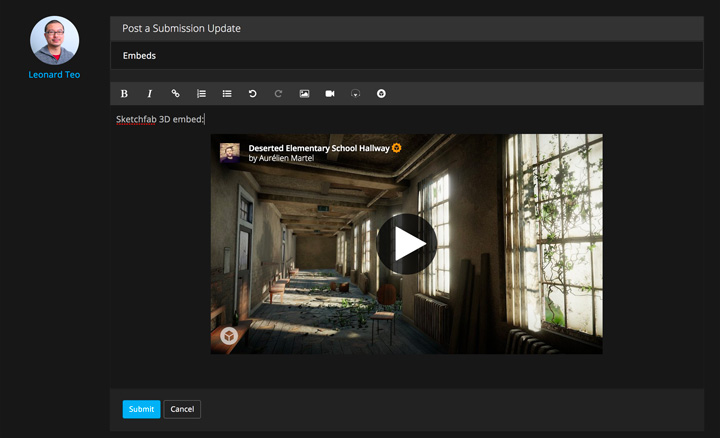The width and height of the screenshot is (720, 438).
Task: Cancel the submission update
Action: [x=182, y=409]
